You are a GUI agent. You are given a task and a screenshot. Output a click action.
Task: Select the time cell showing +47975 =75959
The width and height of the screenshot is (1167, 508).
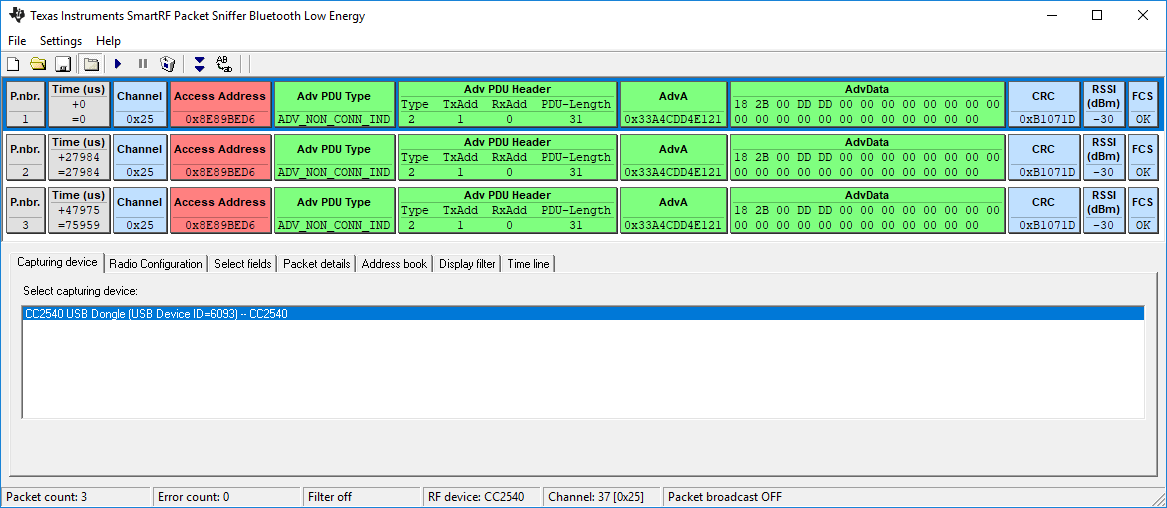click(80, 210)
